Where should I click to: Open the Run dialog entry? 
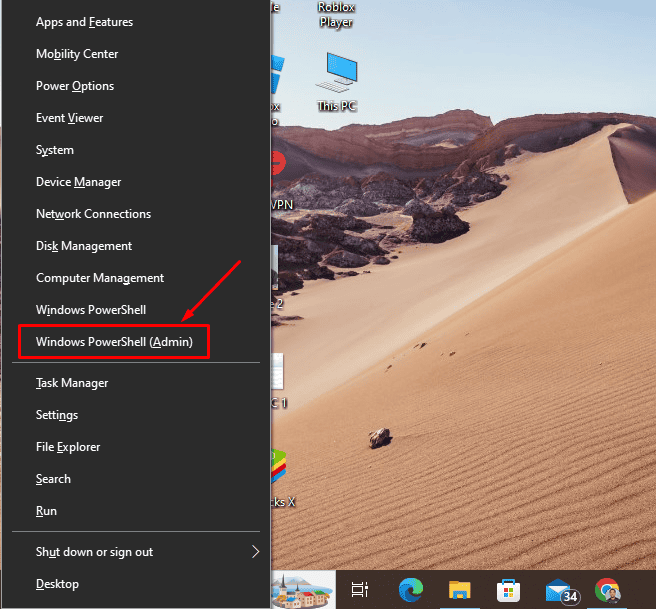[x=136, y=511]
